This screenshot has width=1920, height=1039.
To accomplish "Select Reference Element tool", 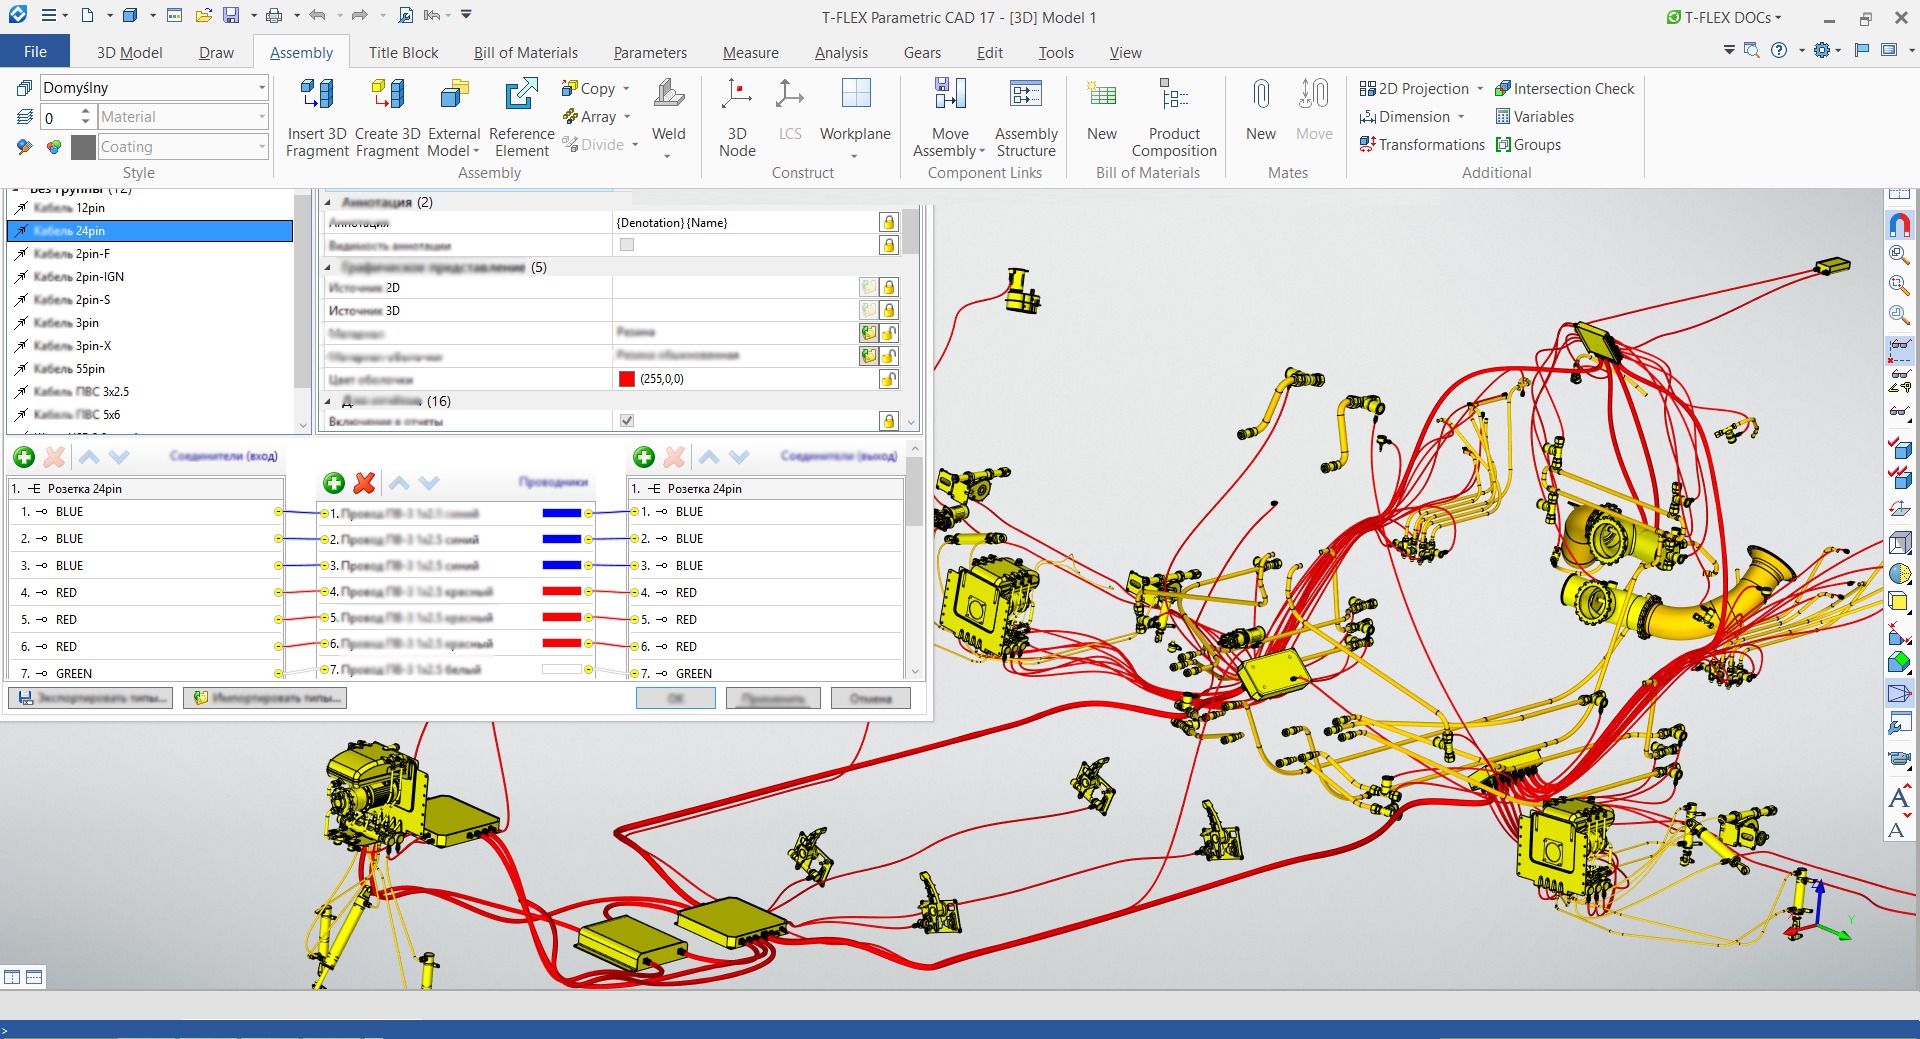I will 521,117.
